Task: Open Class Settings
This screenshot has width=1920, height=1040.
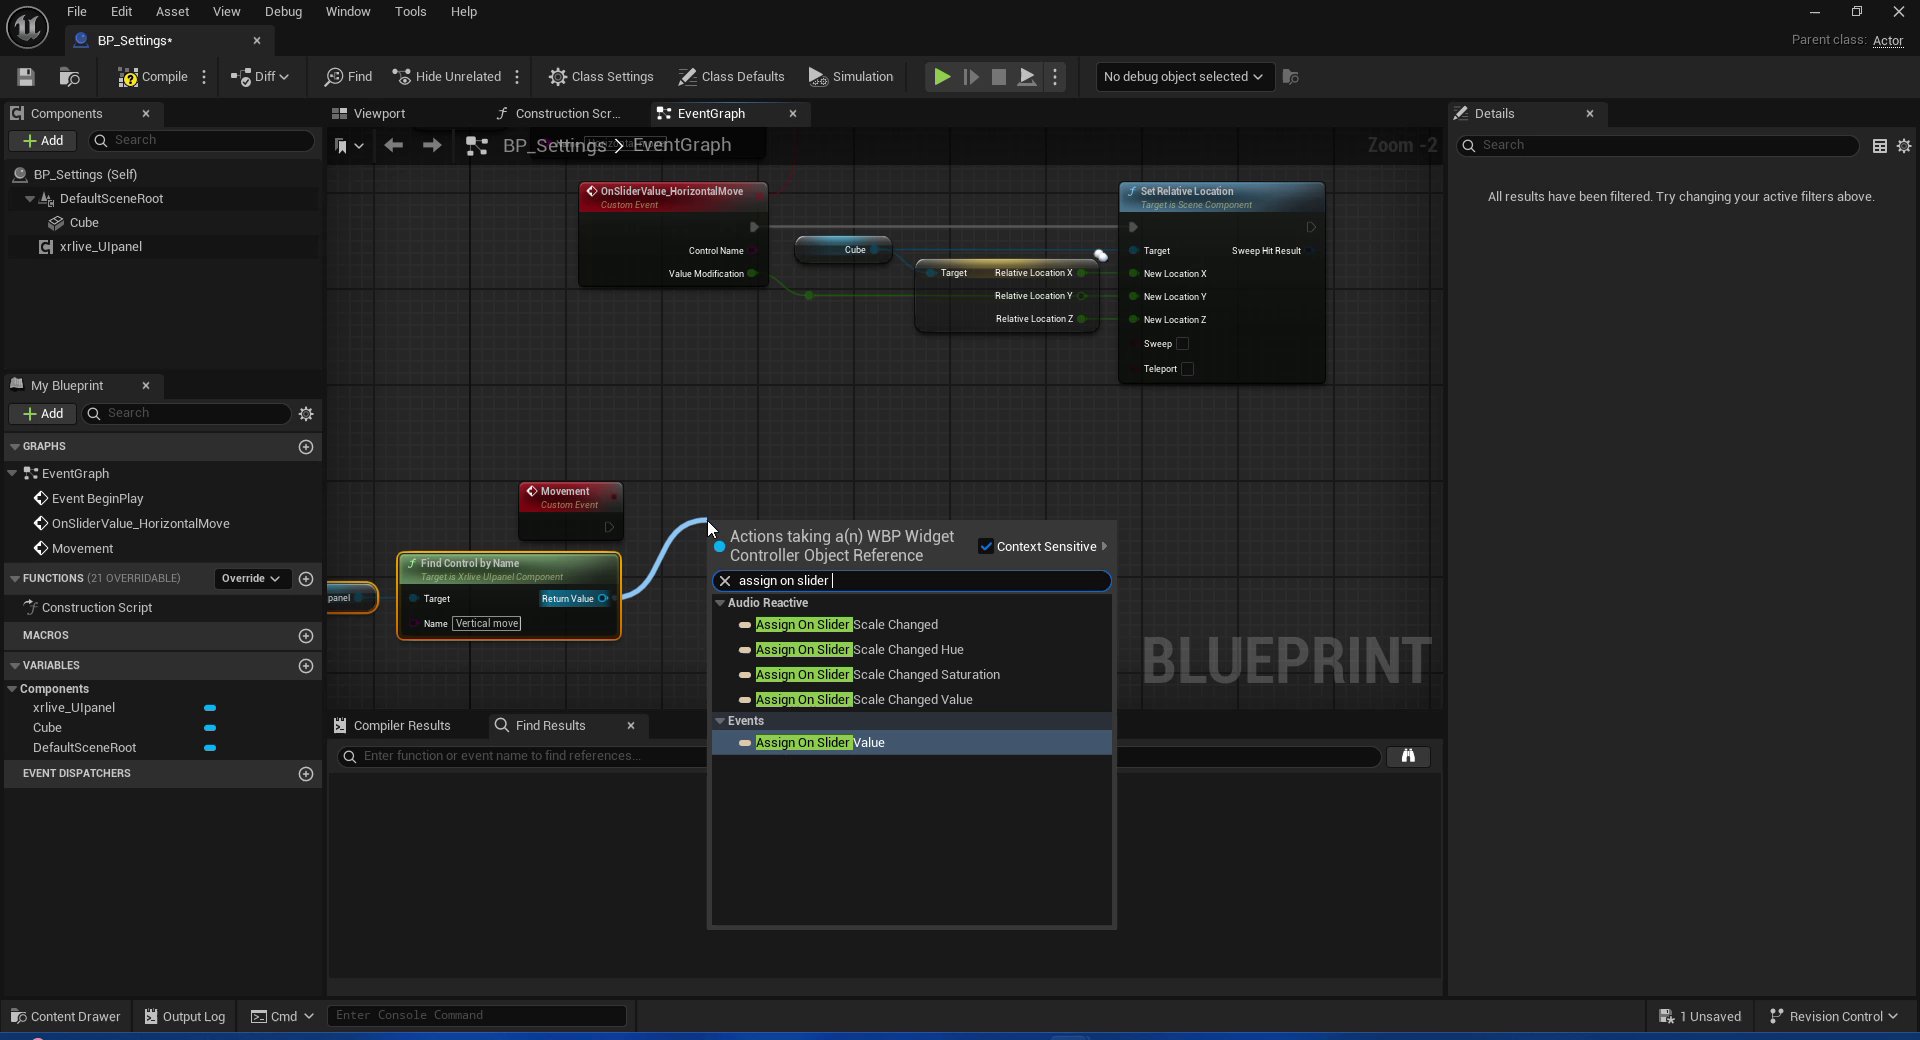Action: [601, 77]
